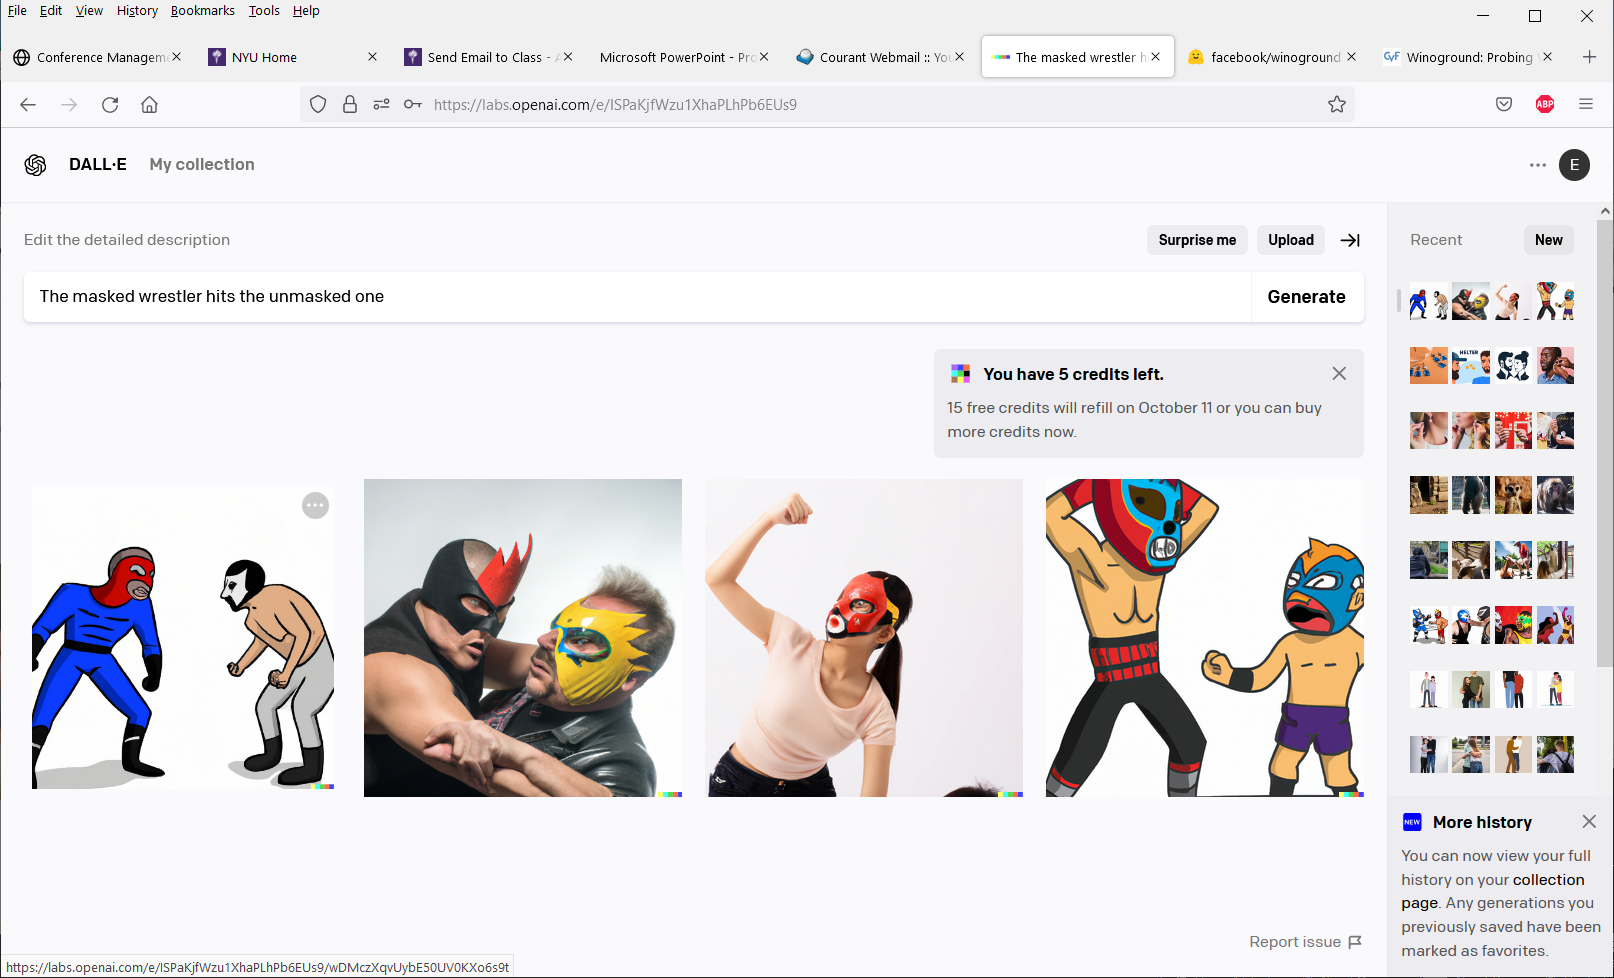Open the photo of two yellow-masked wrestlers
Screen dimensions: 1614x978
click(522, 638)
